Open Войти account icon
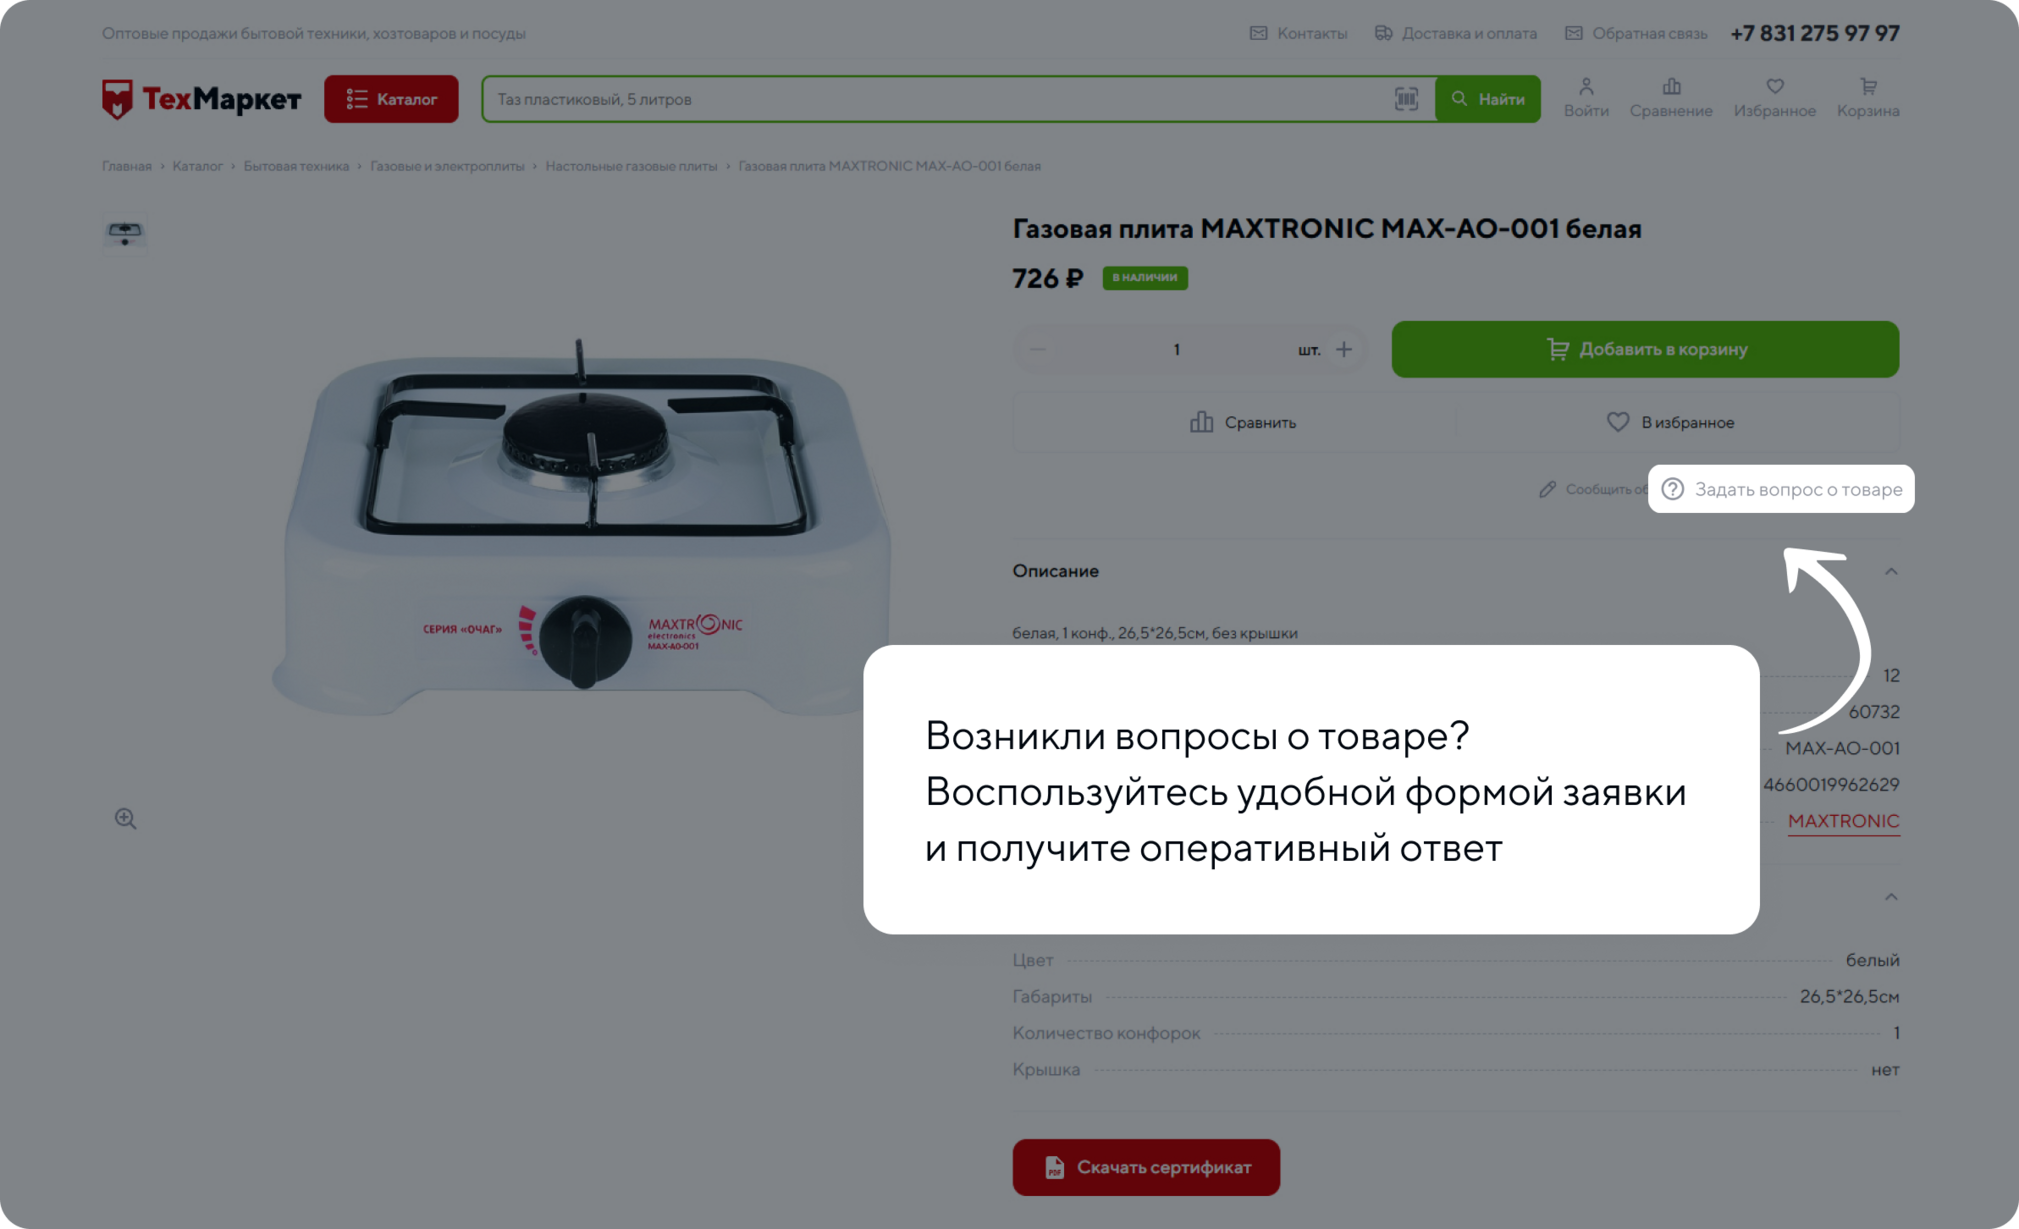Image resolution: width=2019 pixels, height=1229 pixels. click(1586, 98)
